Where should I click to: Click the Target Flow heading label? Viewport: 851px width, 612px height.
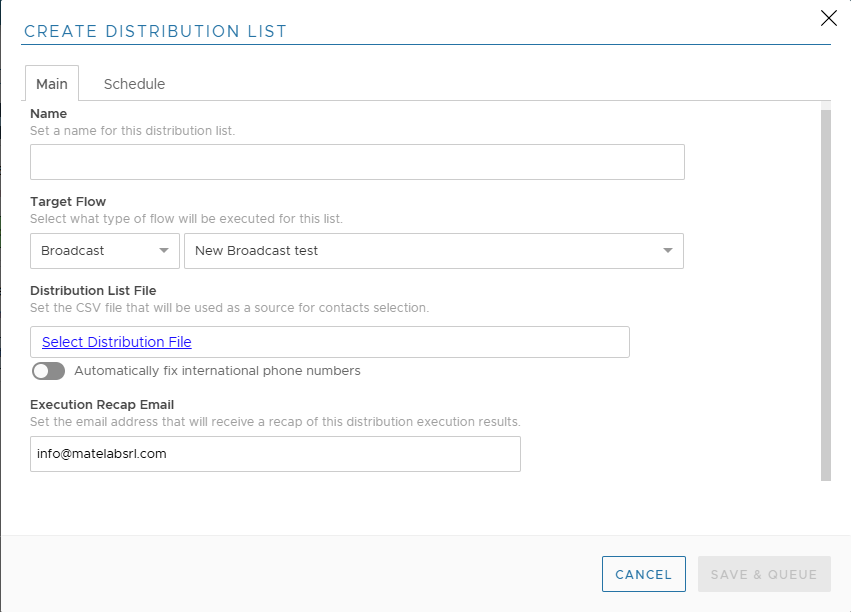[x=68, y=202]
